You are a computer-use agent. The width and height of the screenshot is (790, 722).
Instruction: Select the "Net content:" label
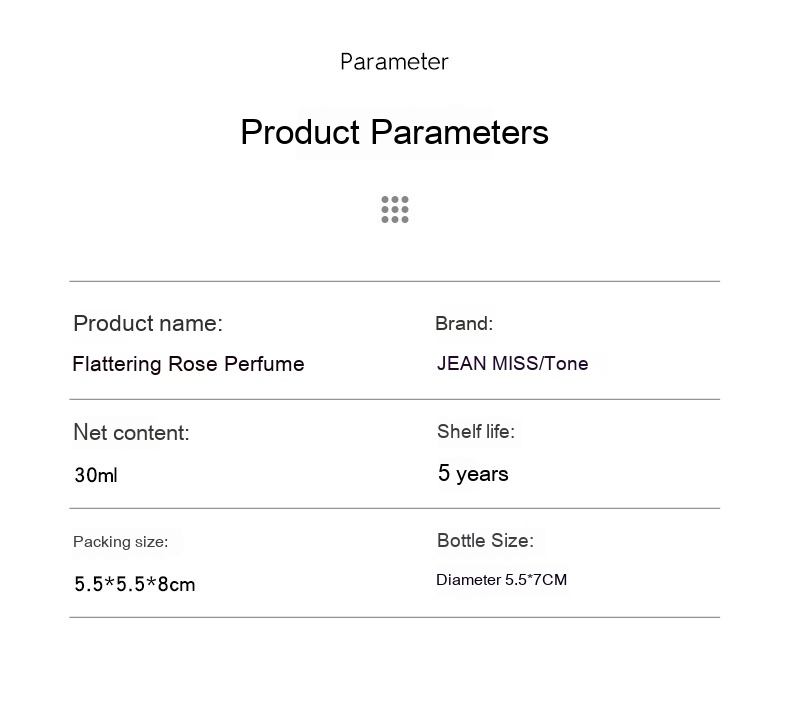pyautogui.click(x=131, y=433)
